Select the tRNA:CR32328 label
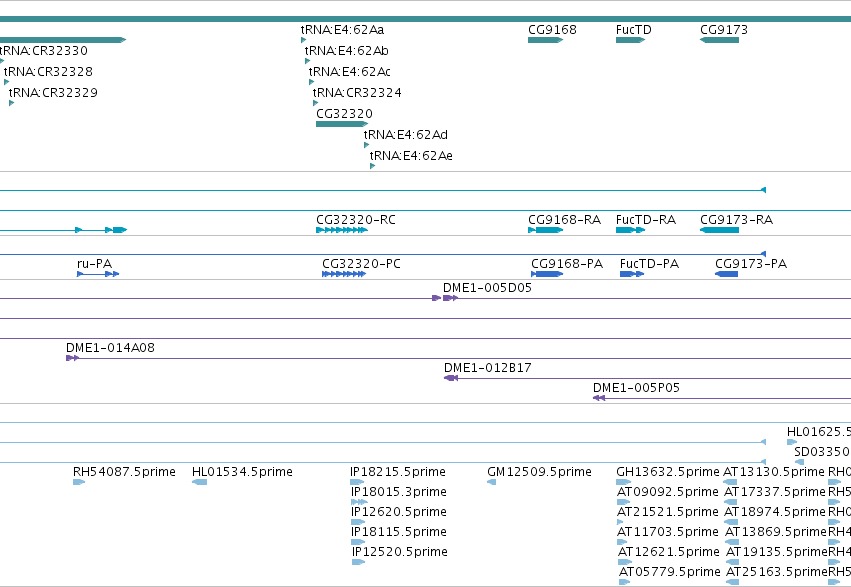 tap(48, 72)
